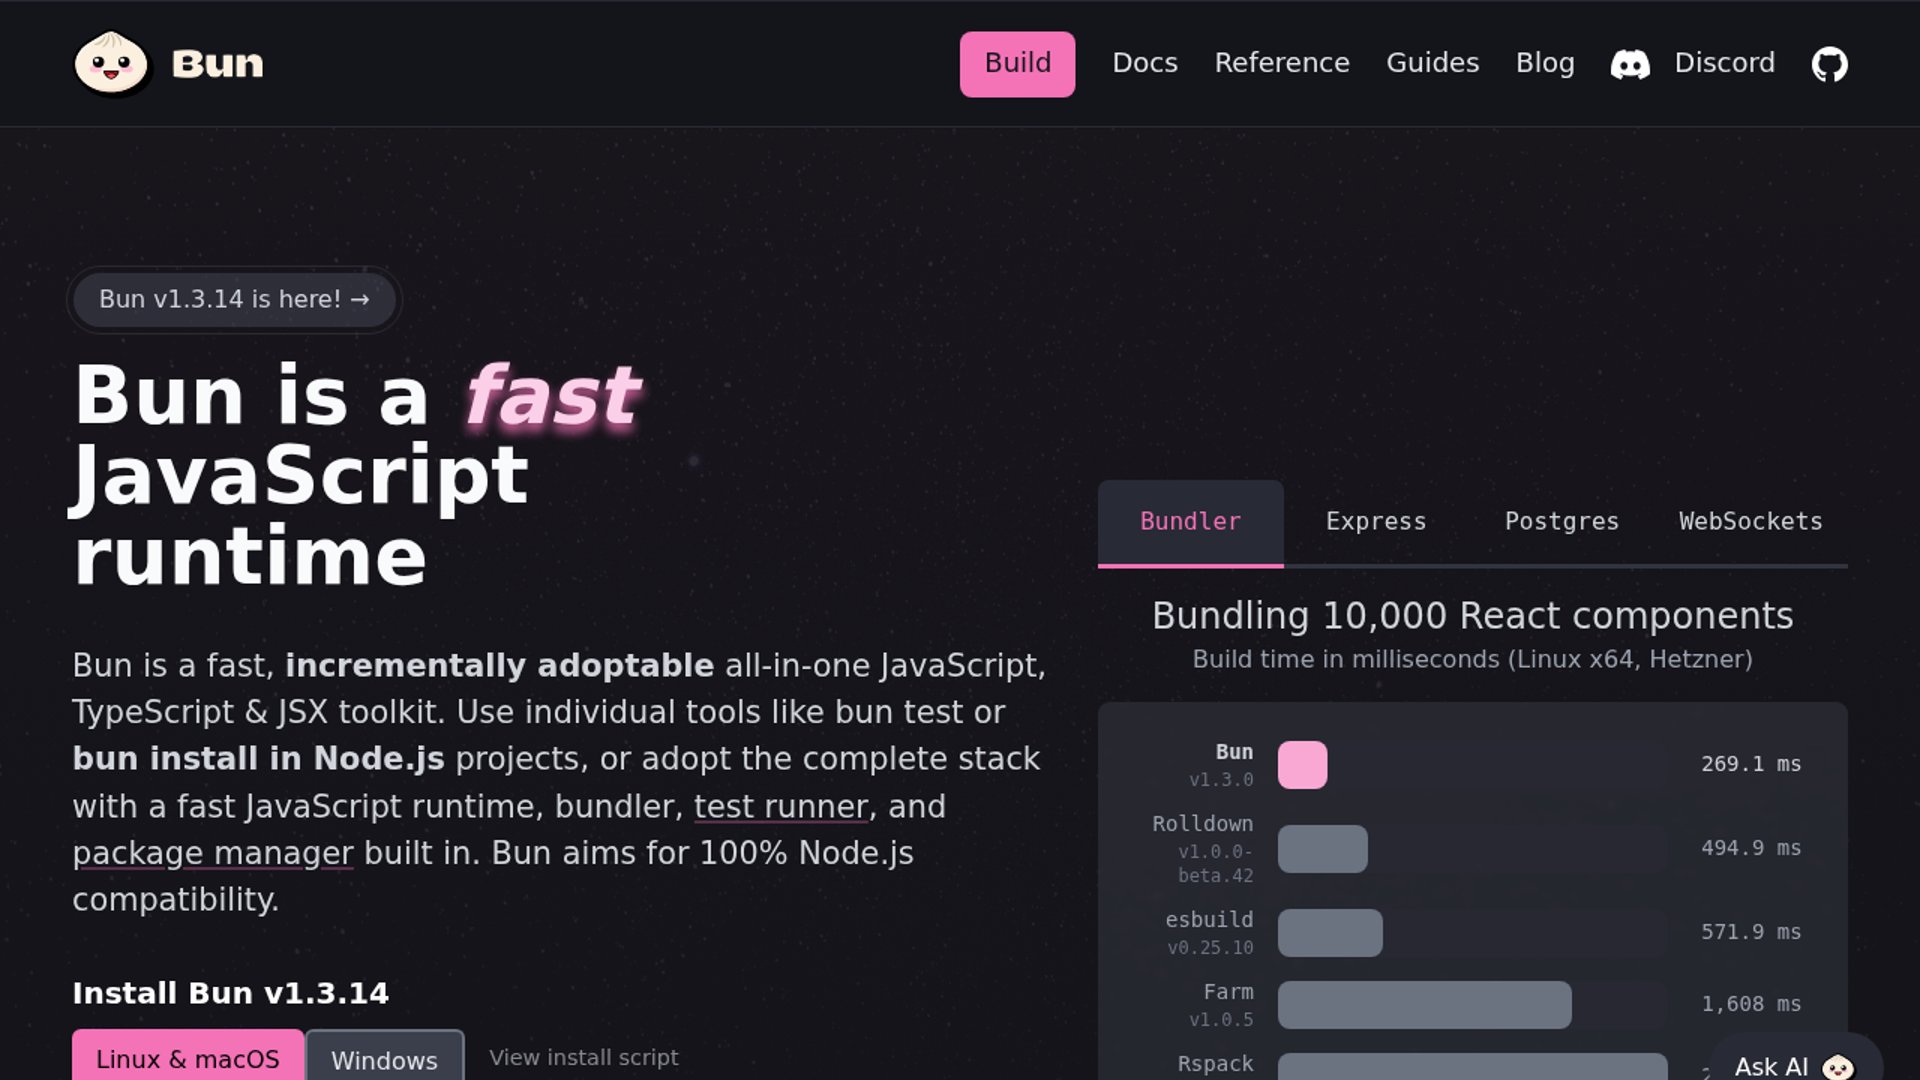Viewport: 1920px width, 1080px height.
Task: Click the 1,608 ms value
Action: 1751,1004
